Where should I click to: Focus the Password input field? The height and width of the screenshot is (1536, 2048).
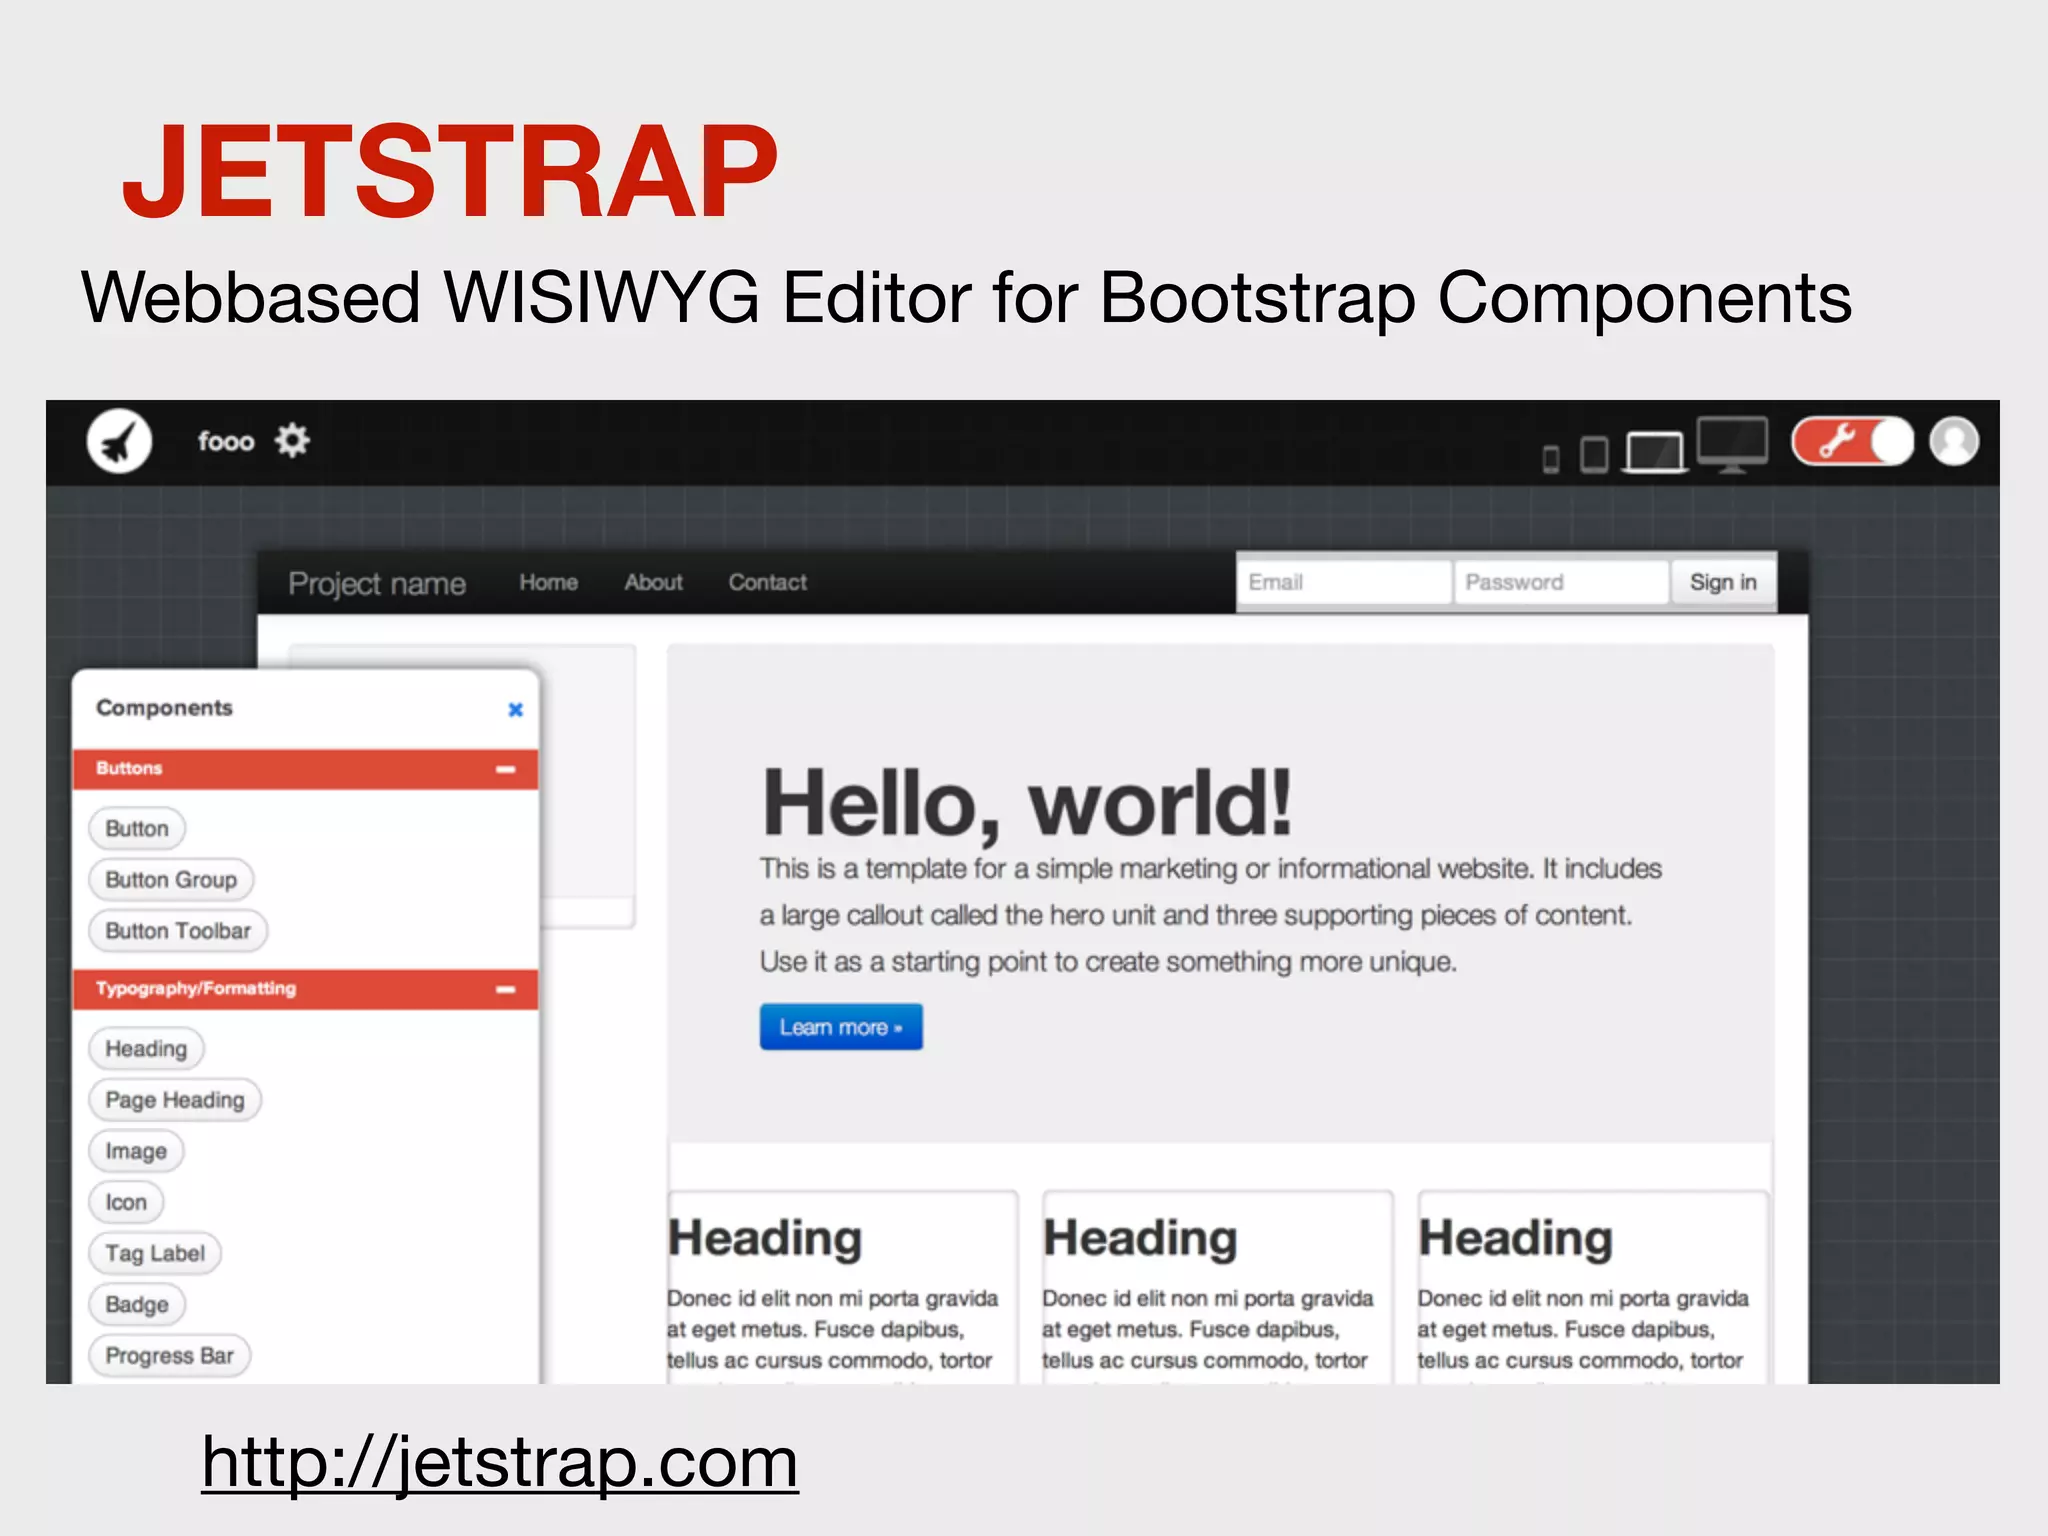pyautogui.click(x=1561, y=582)
